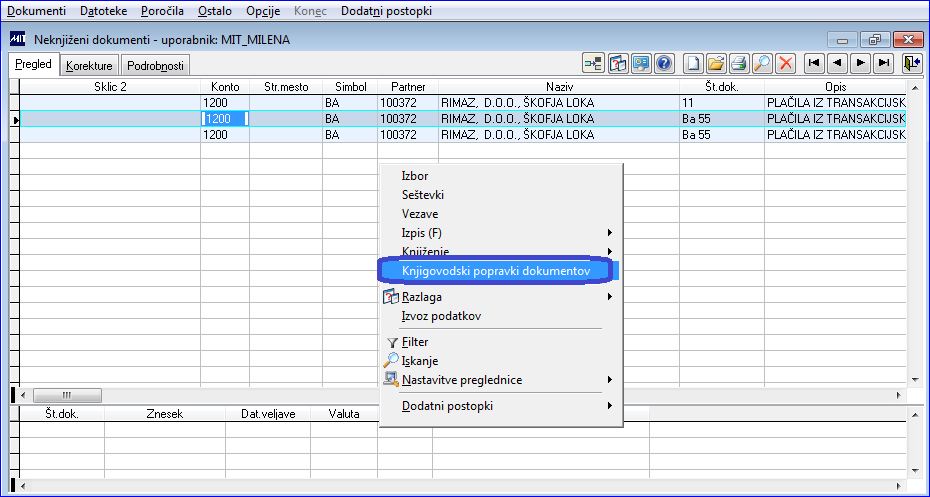Click the Partner column header
This screenshot has width=930, height=497.
(408, 87)
